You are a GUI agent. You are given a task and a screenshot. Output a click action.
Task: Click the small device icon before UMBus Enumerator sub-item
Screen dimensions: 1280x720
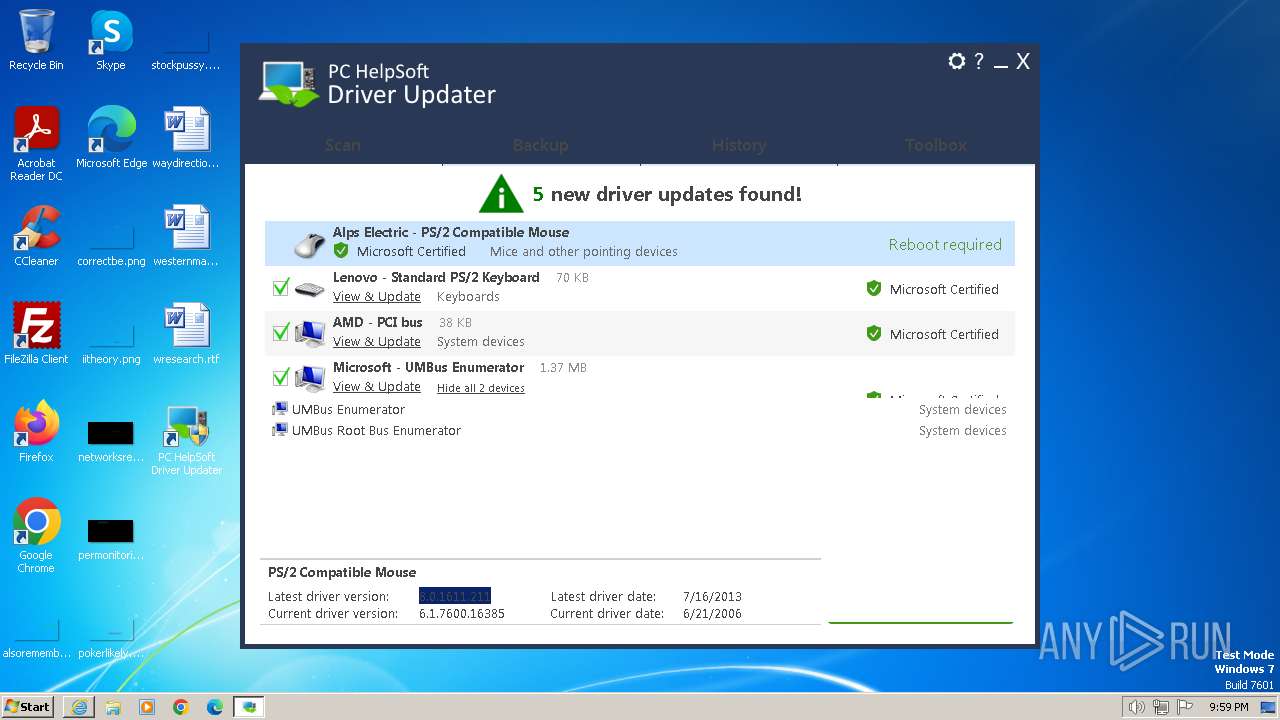click(x=280, y=409)
